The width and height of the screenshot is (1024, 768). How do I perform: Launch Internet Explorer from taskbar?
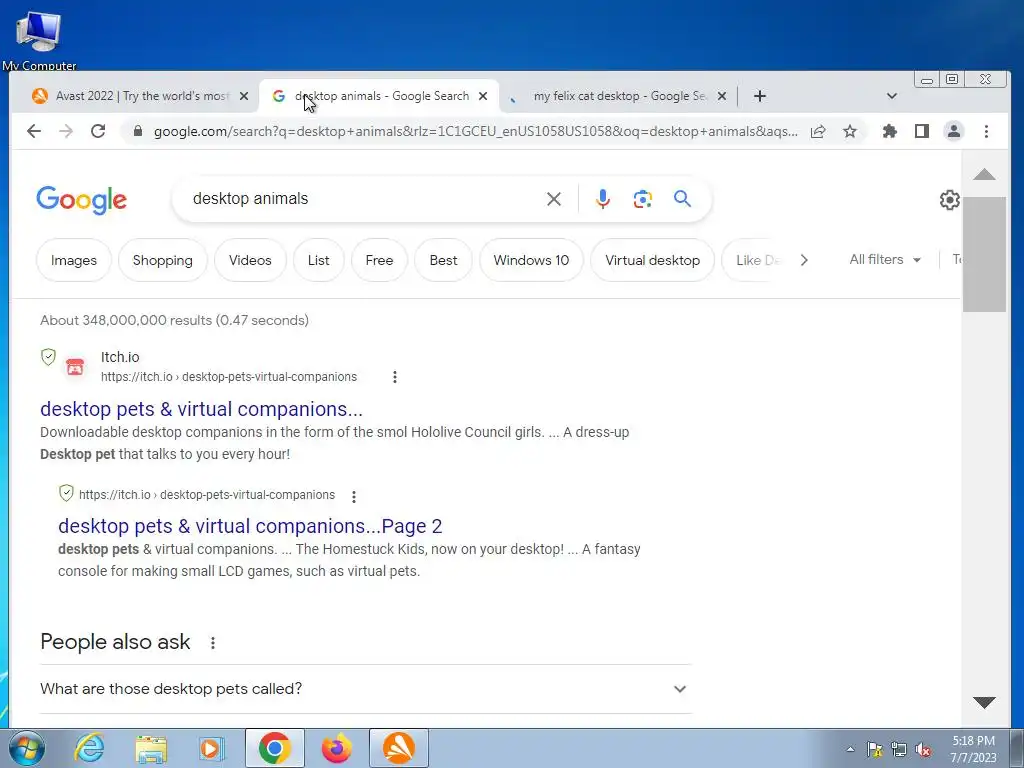tap(89, 748)
